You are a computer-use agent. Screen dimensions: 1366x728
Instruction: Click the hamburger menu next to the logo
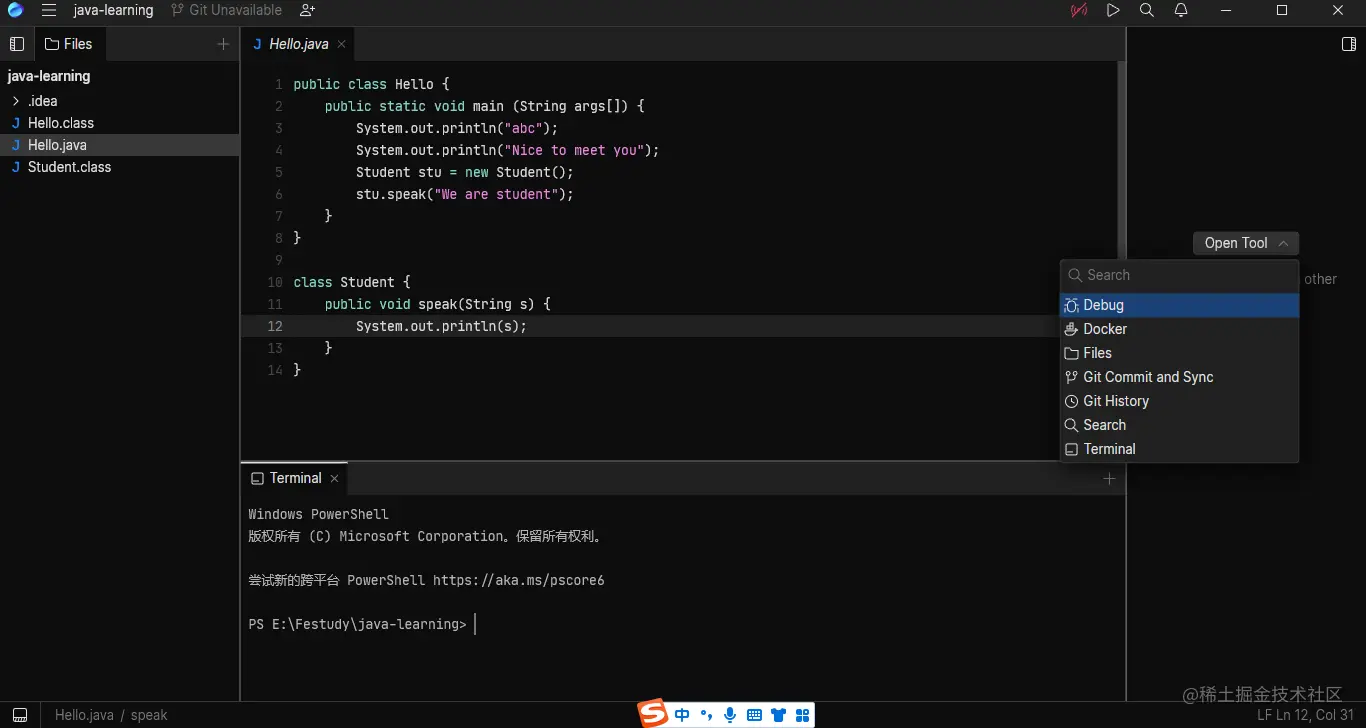click(x=48, y=11)
